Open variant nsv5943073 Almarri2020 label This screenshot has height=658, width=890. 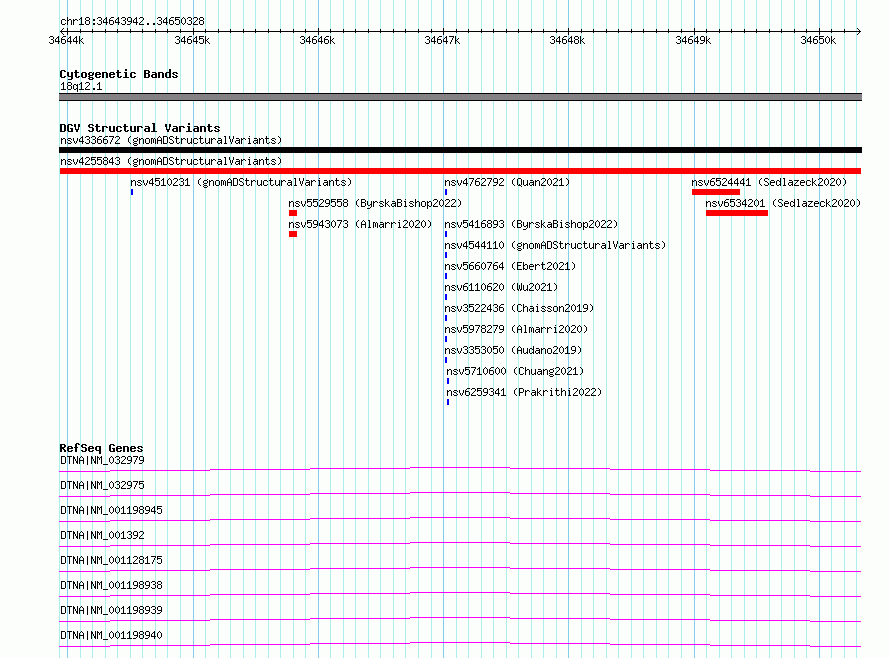click(360, 224)
